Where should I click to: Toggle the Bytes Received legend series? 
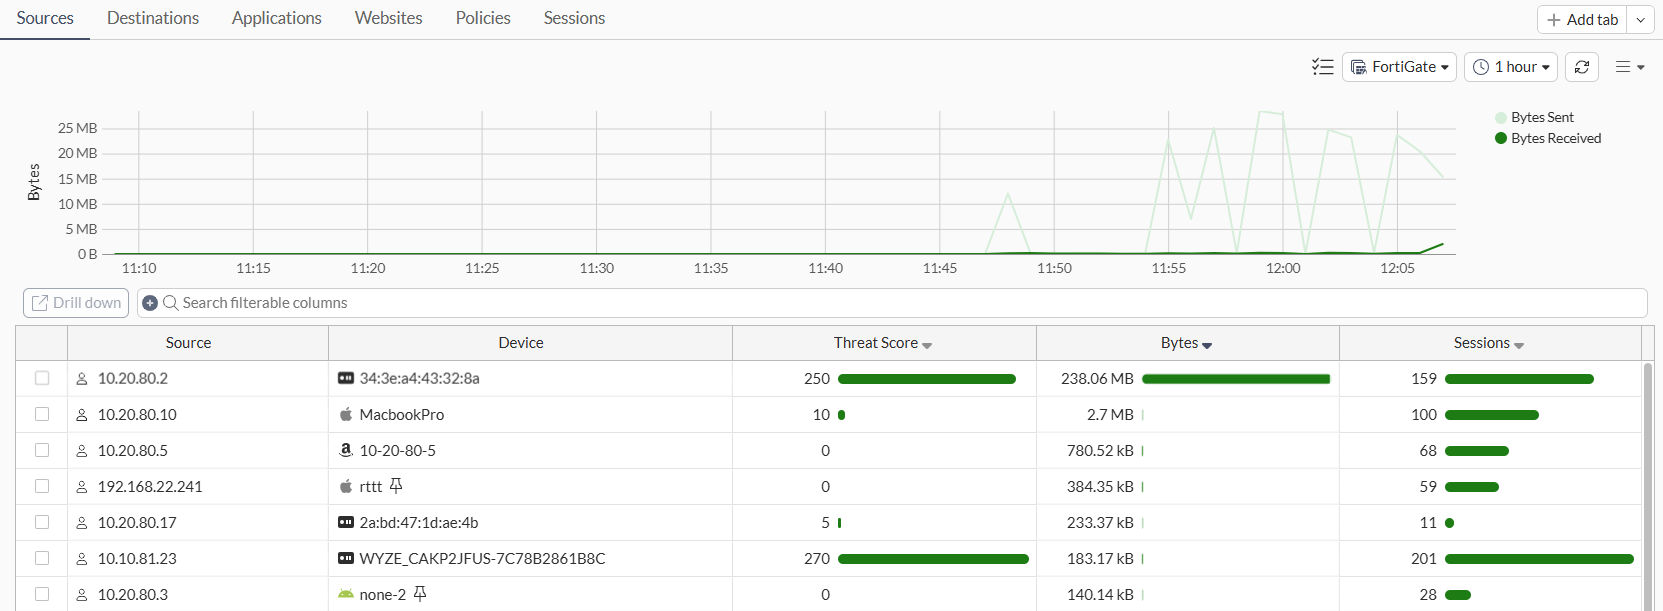pos(1548,138)
